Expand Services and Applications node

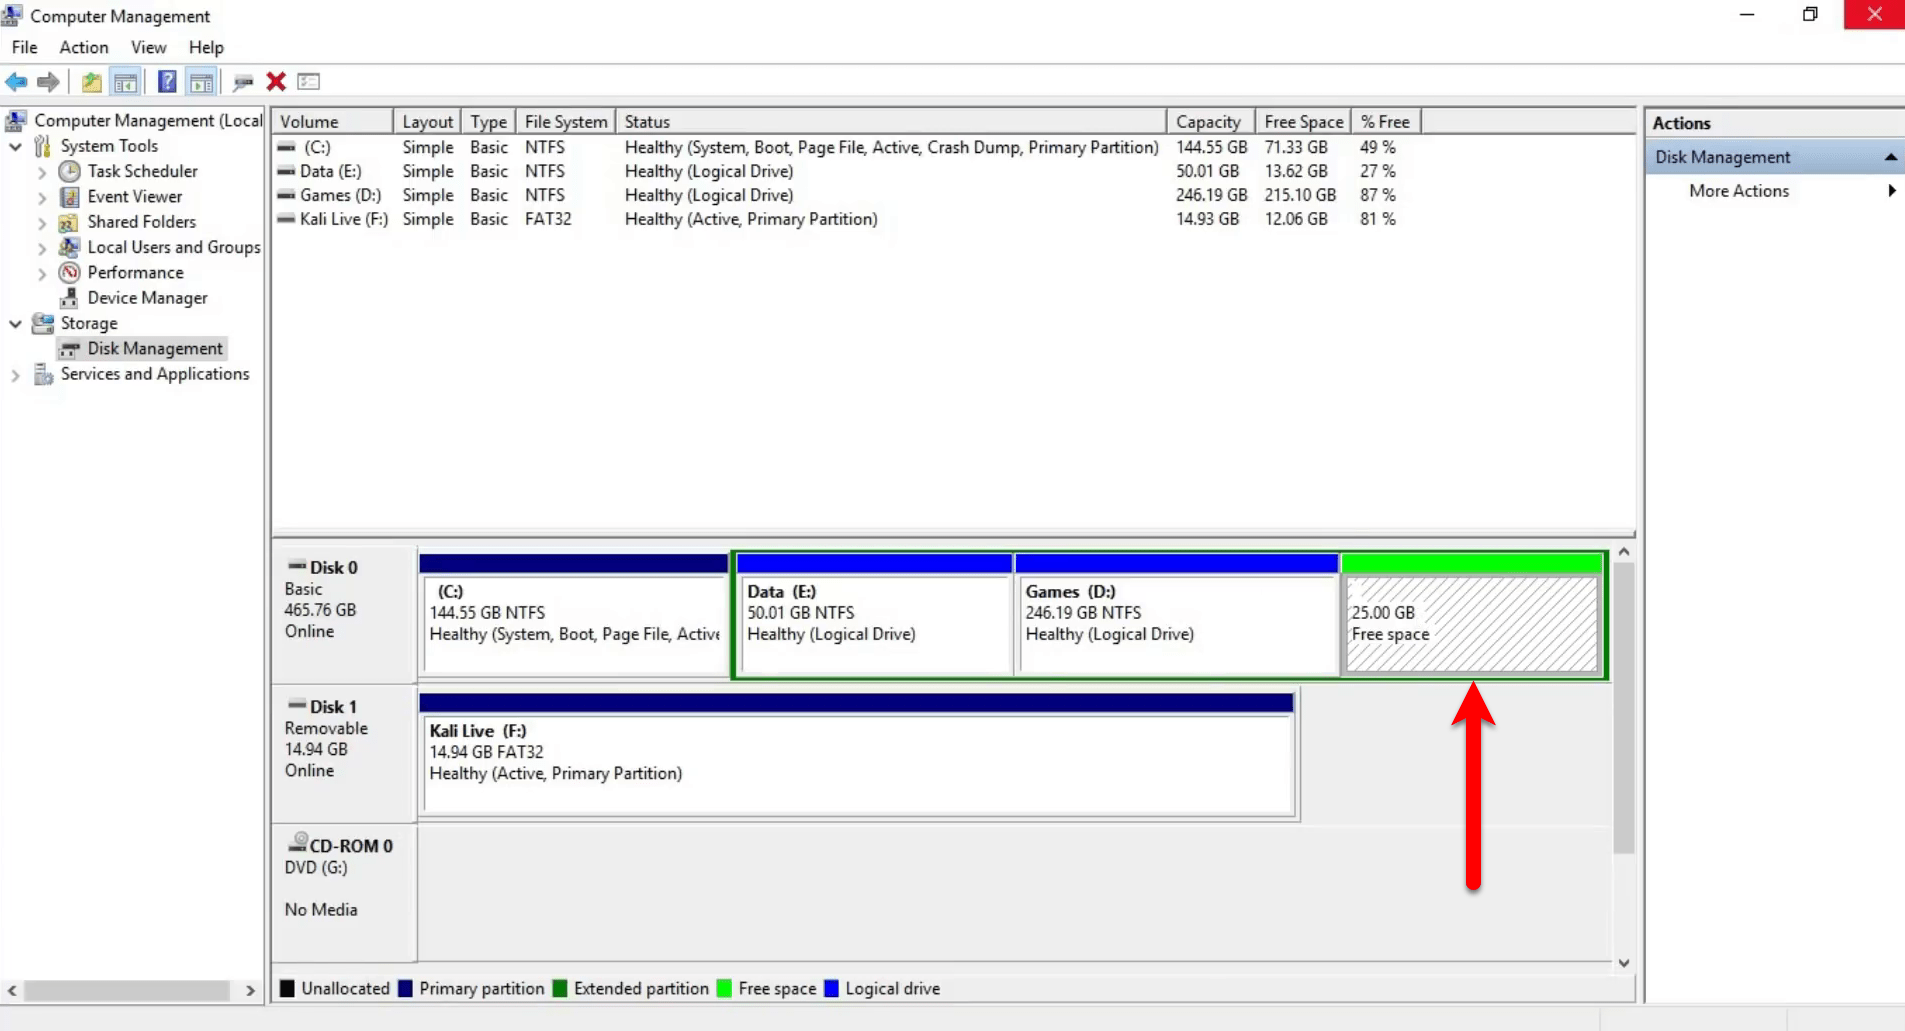(15, 375)
